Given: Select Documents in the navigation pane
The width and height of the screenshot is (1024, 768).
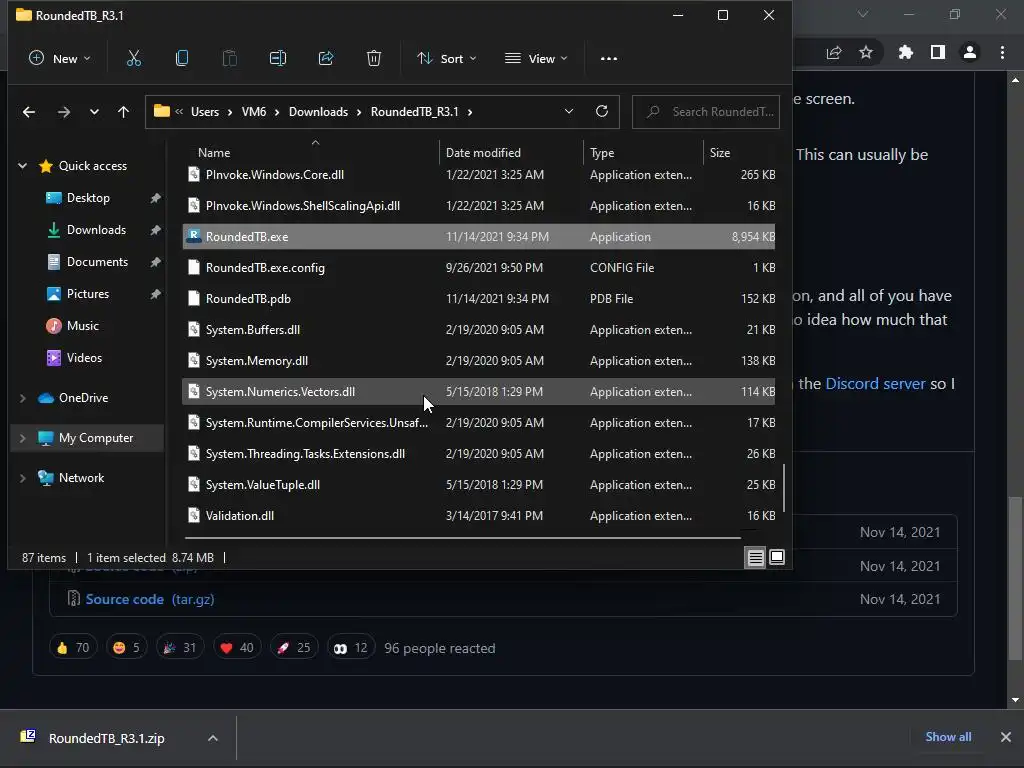Looking at the screenshot, I should pyautogui.click(x=97, y=262).
